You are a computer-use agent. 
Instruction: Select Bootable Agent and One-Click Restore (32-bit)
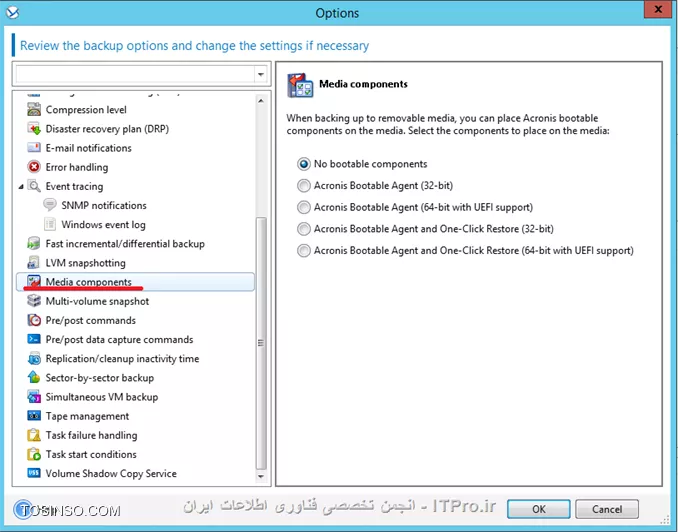[x=304, y=229]
